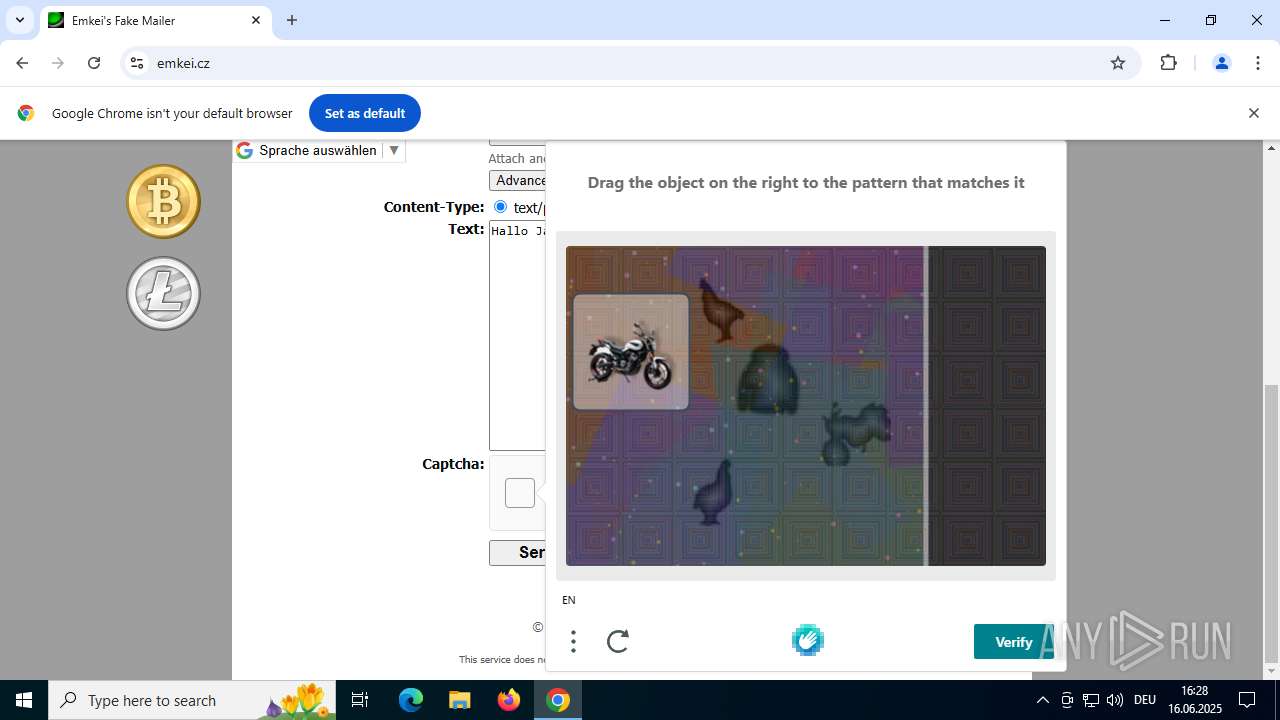Image resolution: width=1280 pixels, height=720 pixels.
Task: Open the Extensions puzzle icon
Action: [1168, 63]
